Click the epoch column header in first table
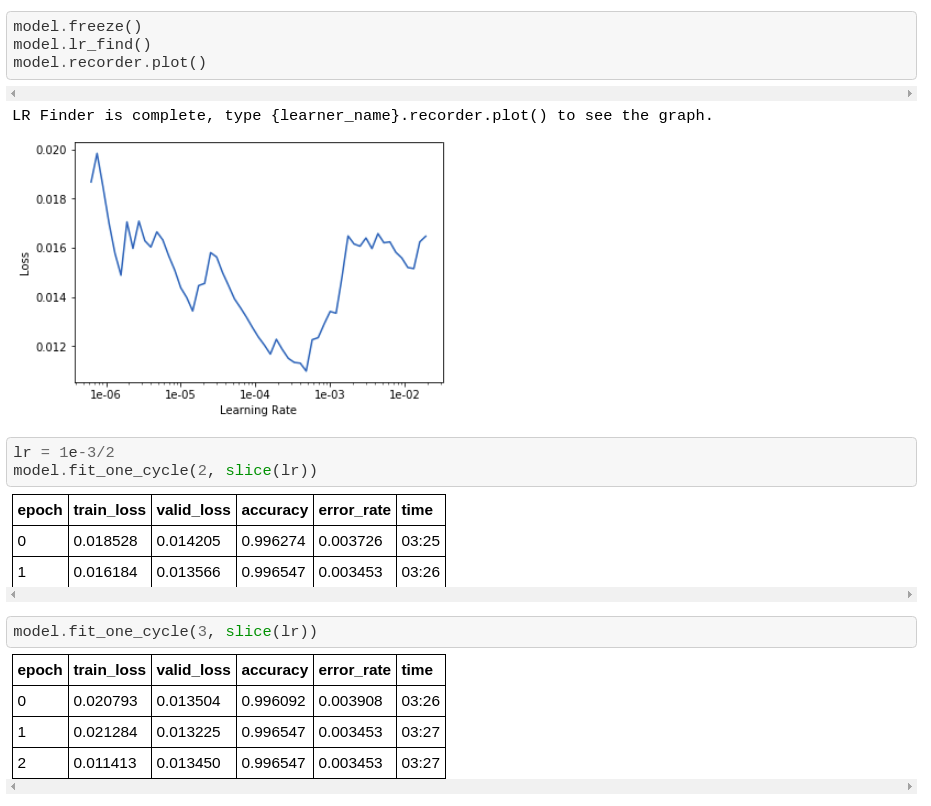 coord(39,510)
